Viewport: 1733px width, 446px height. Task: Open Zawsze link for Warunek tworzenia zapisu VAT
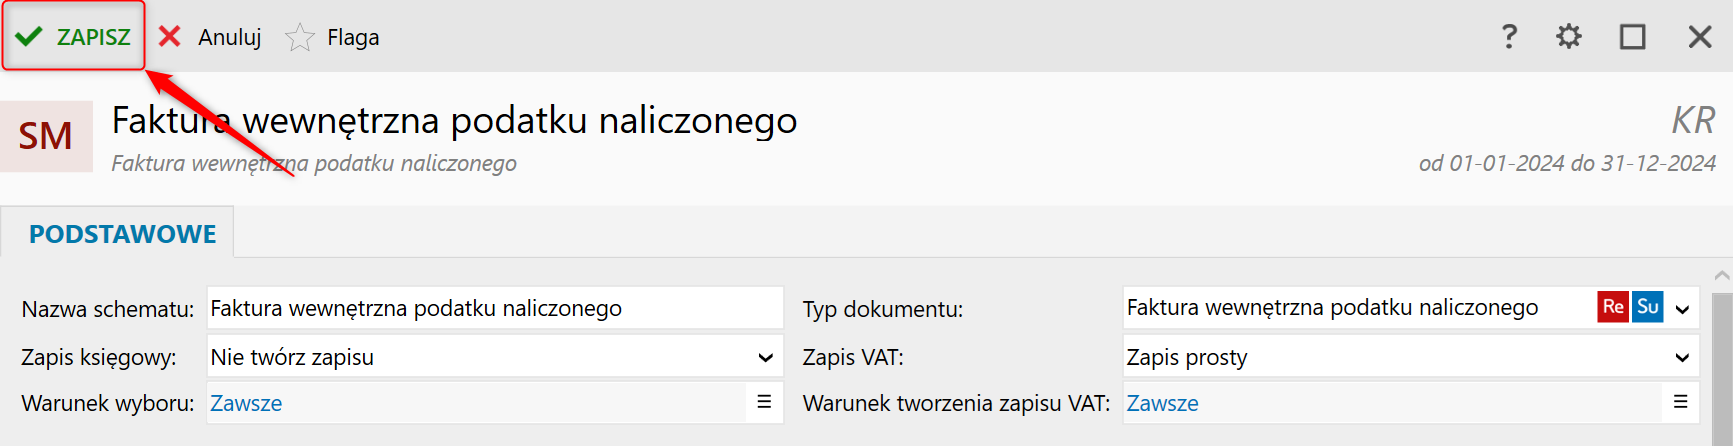[x=1162, y=403]
